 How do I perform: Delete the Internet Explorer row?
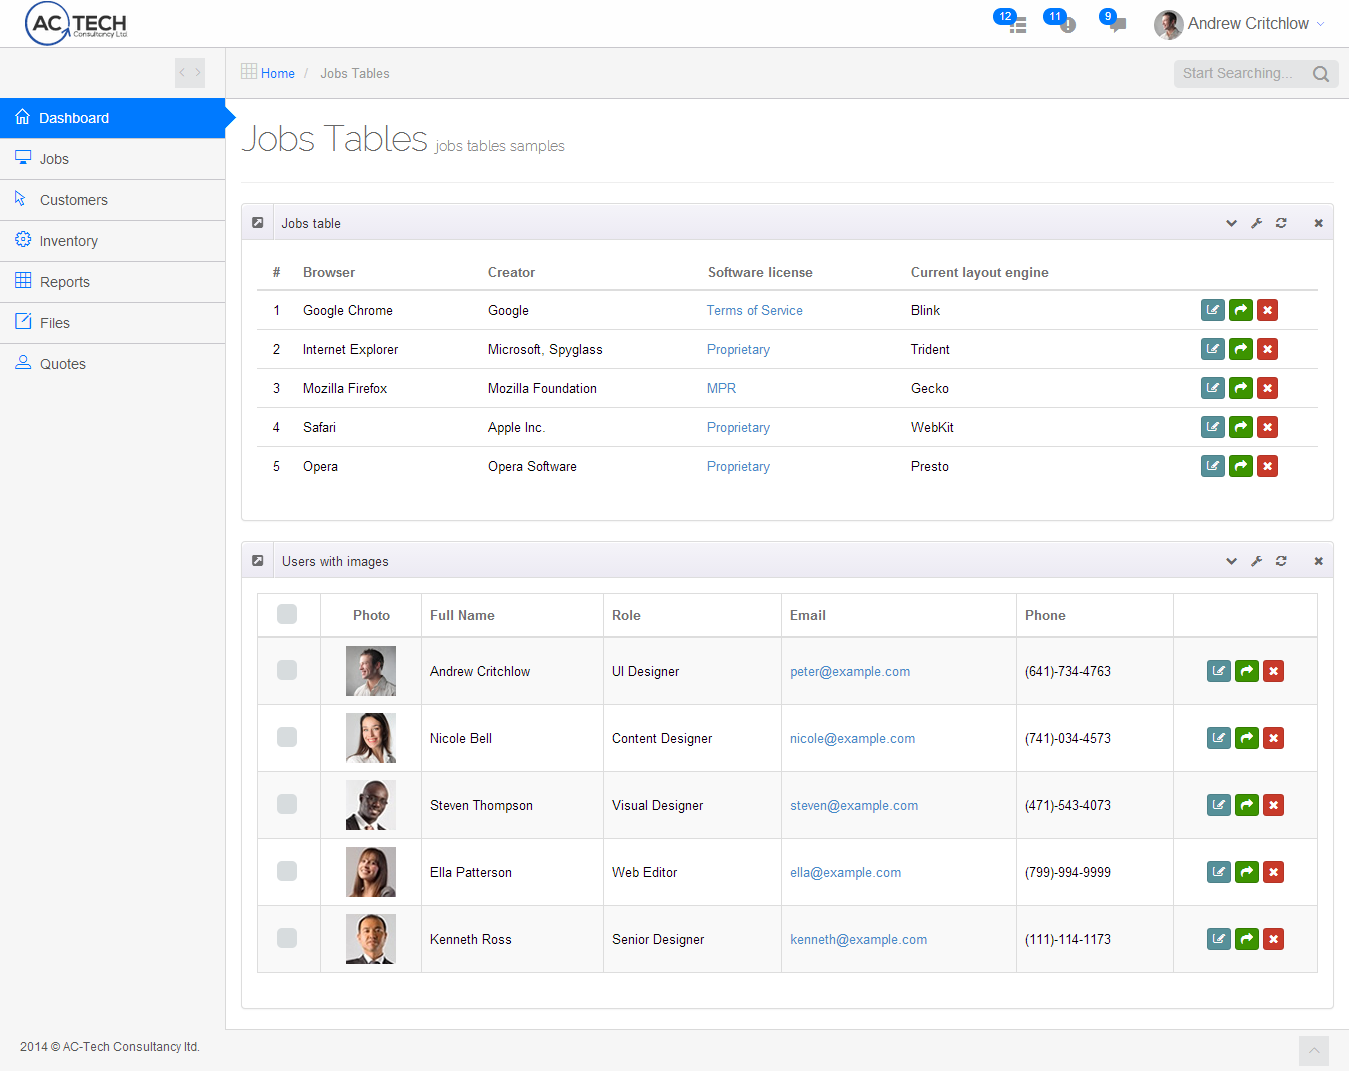(x=1267, y=349)
